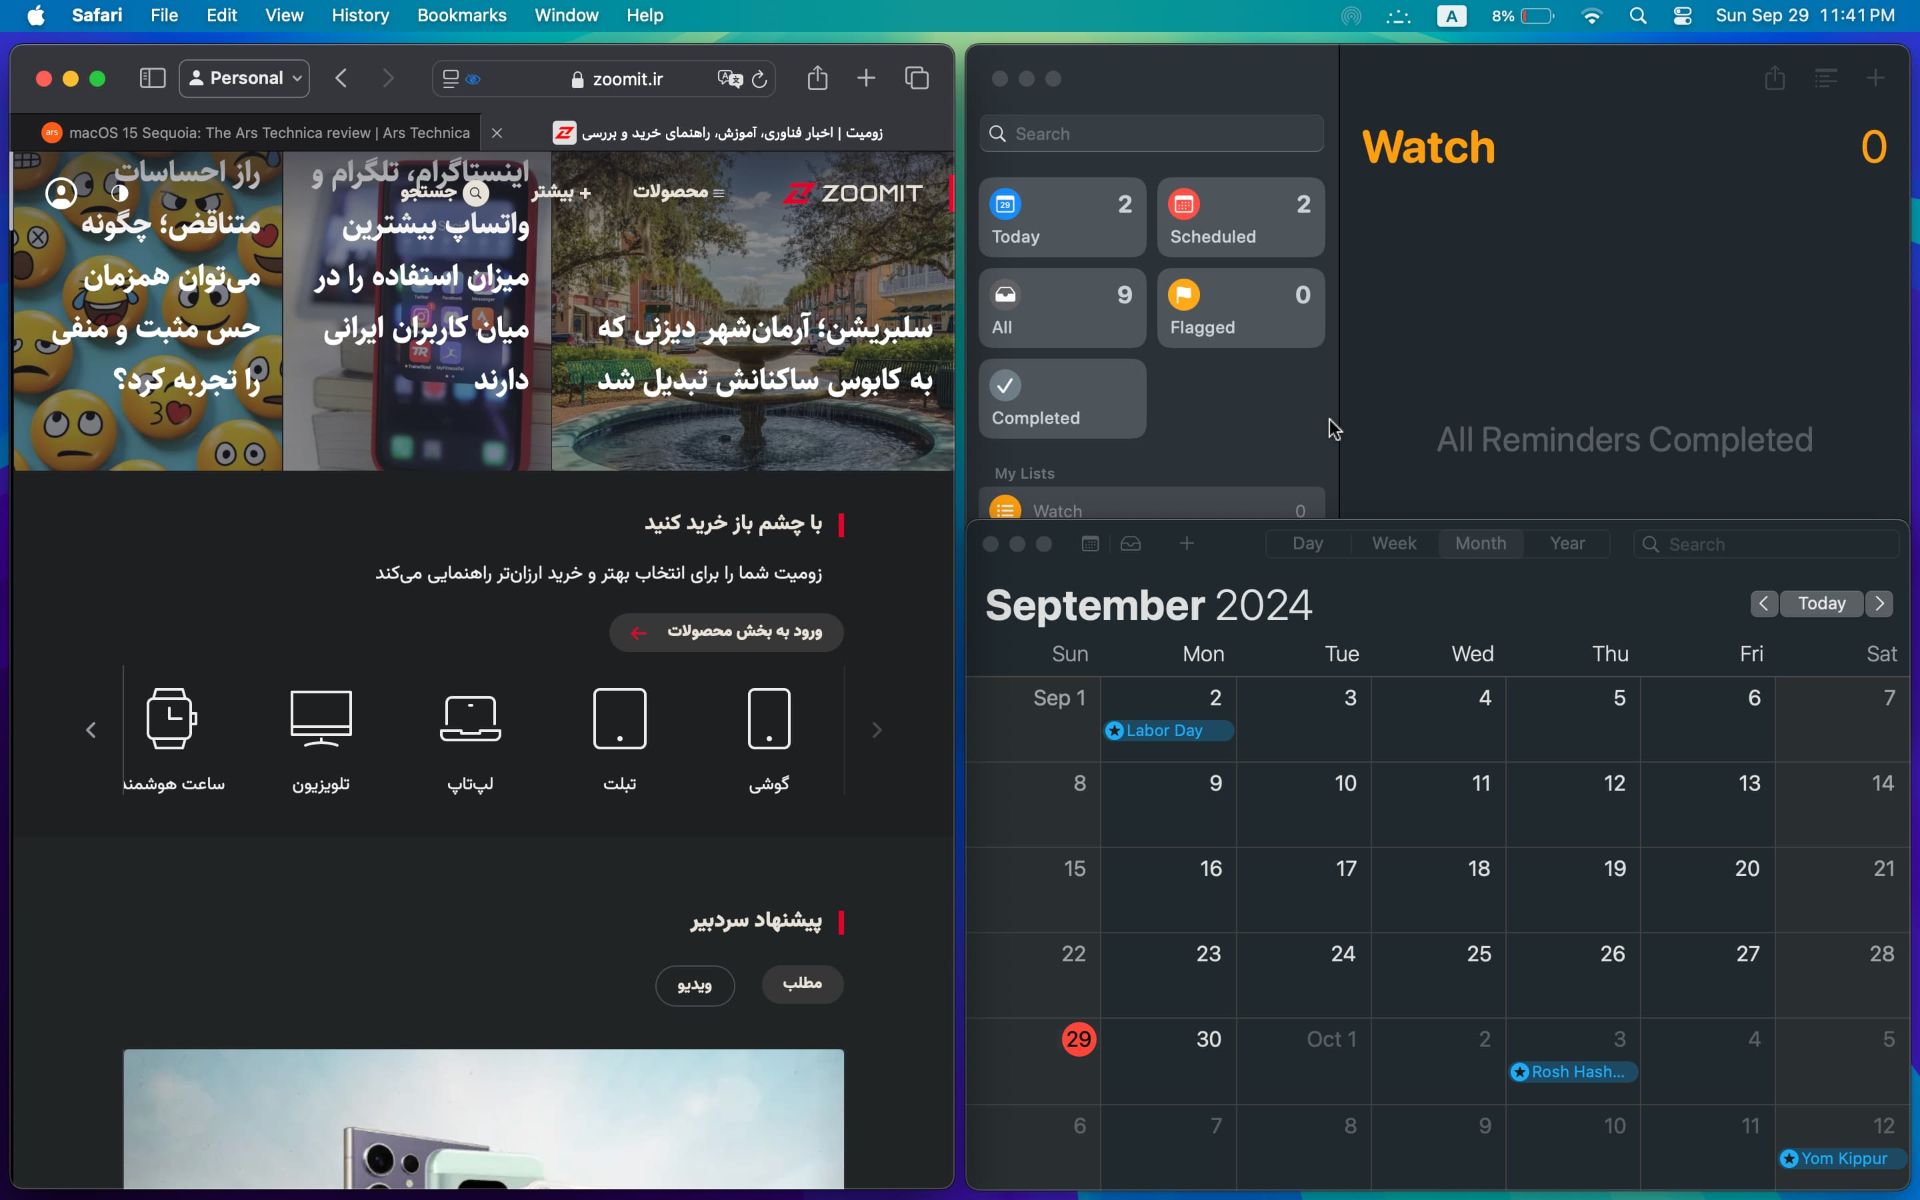Click the Calendar Day view icon
Viewport: 1920px width, 1200px height.
tap(1308, 543)
